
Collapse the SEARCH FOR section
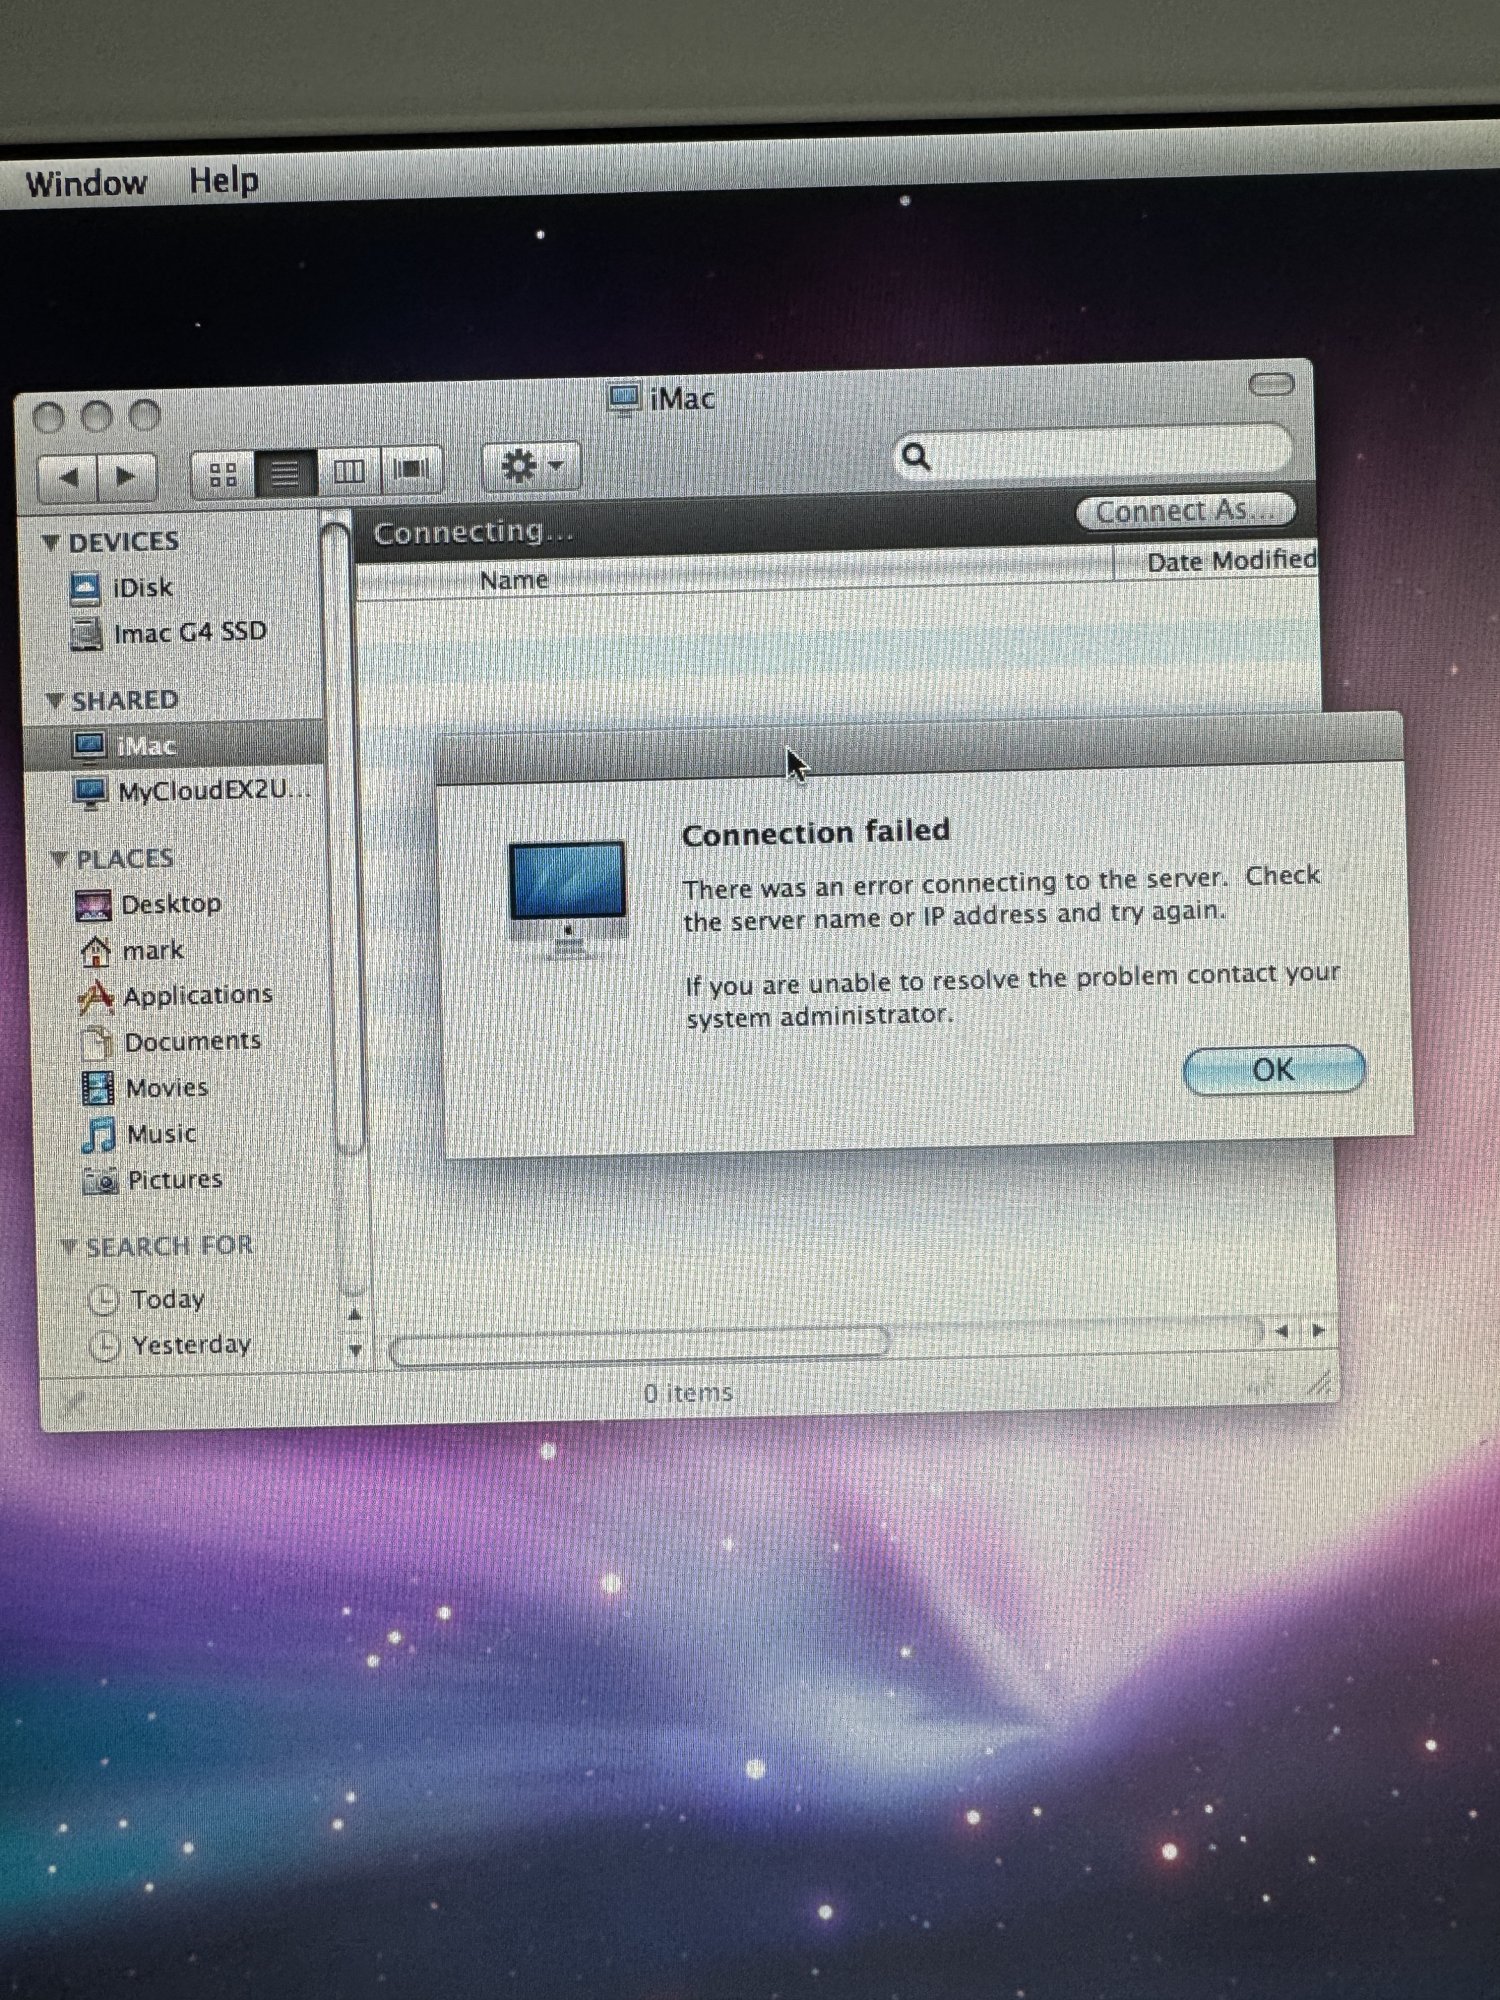68,1247
